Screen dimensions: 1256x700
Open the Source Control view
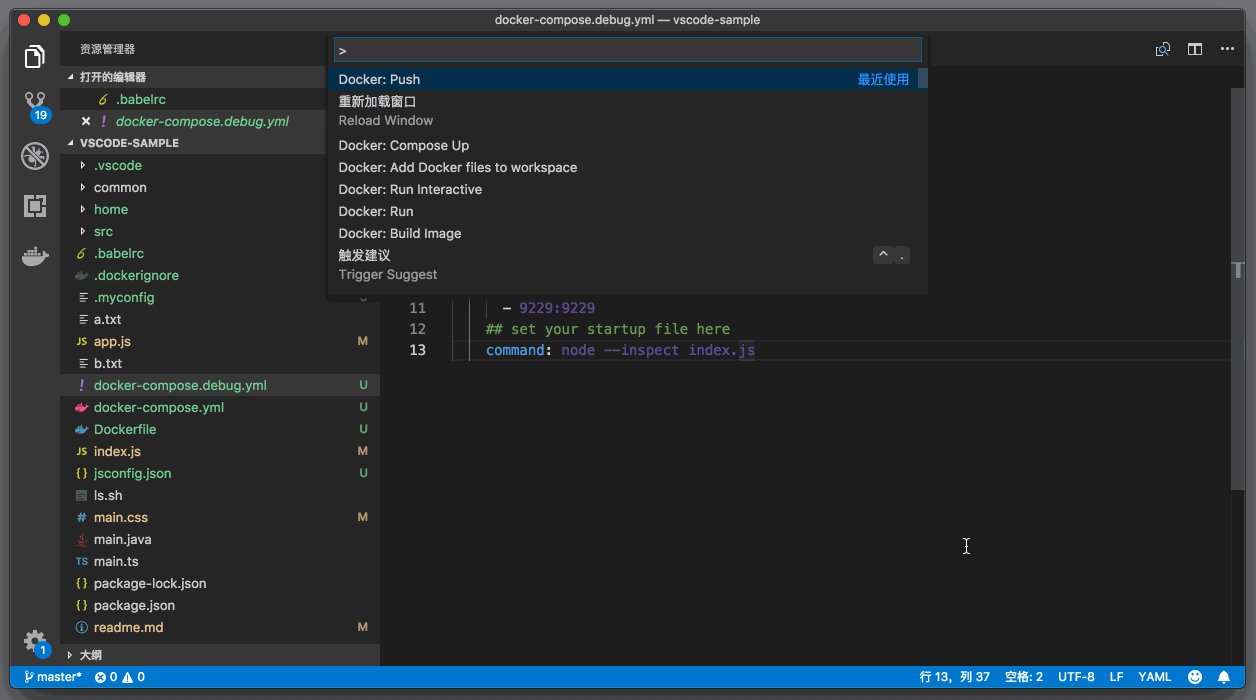point(35,105)
